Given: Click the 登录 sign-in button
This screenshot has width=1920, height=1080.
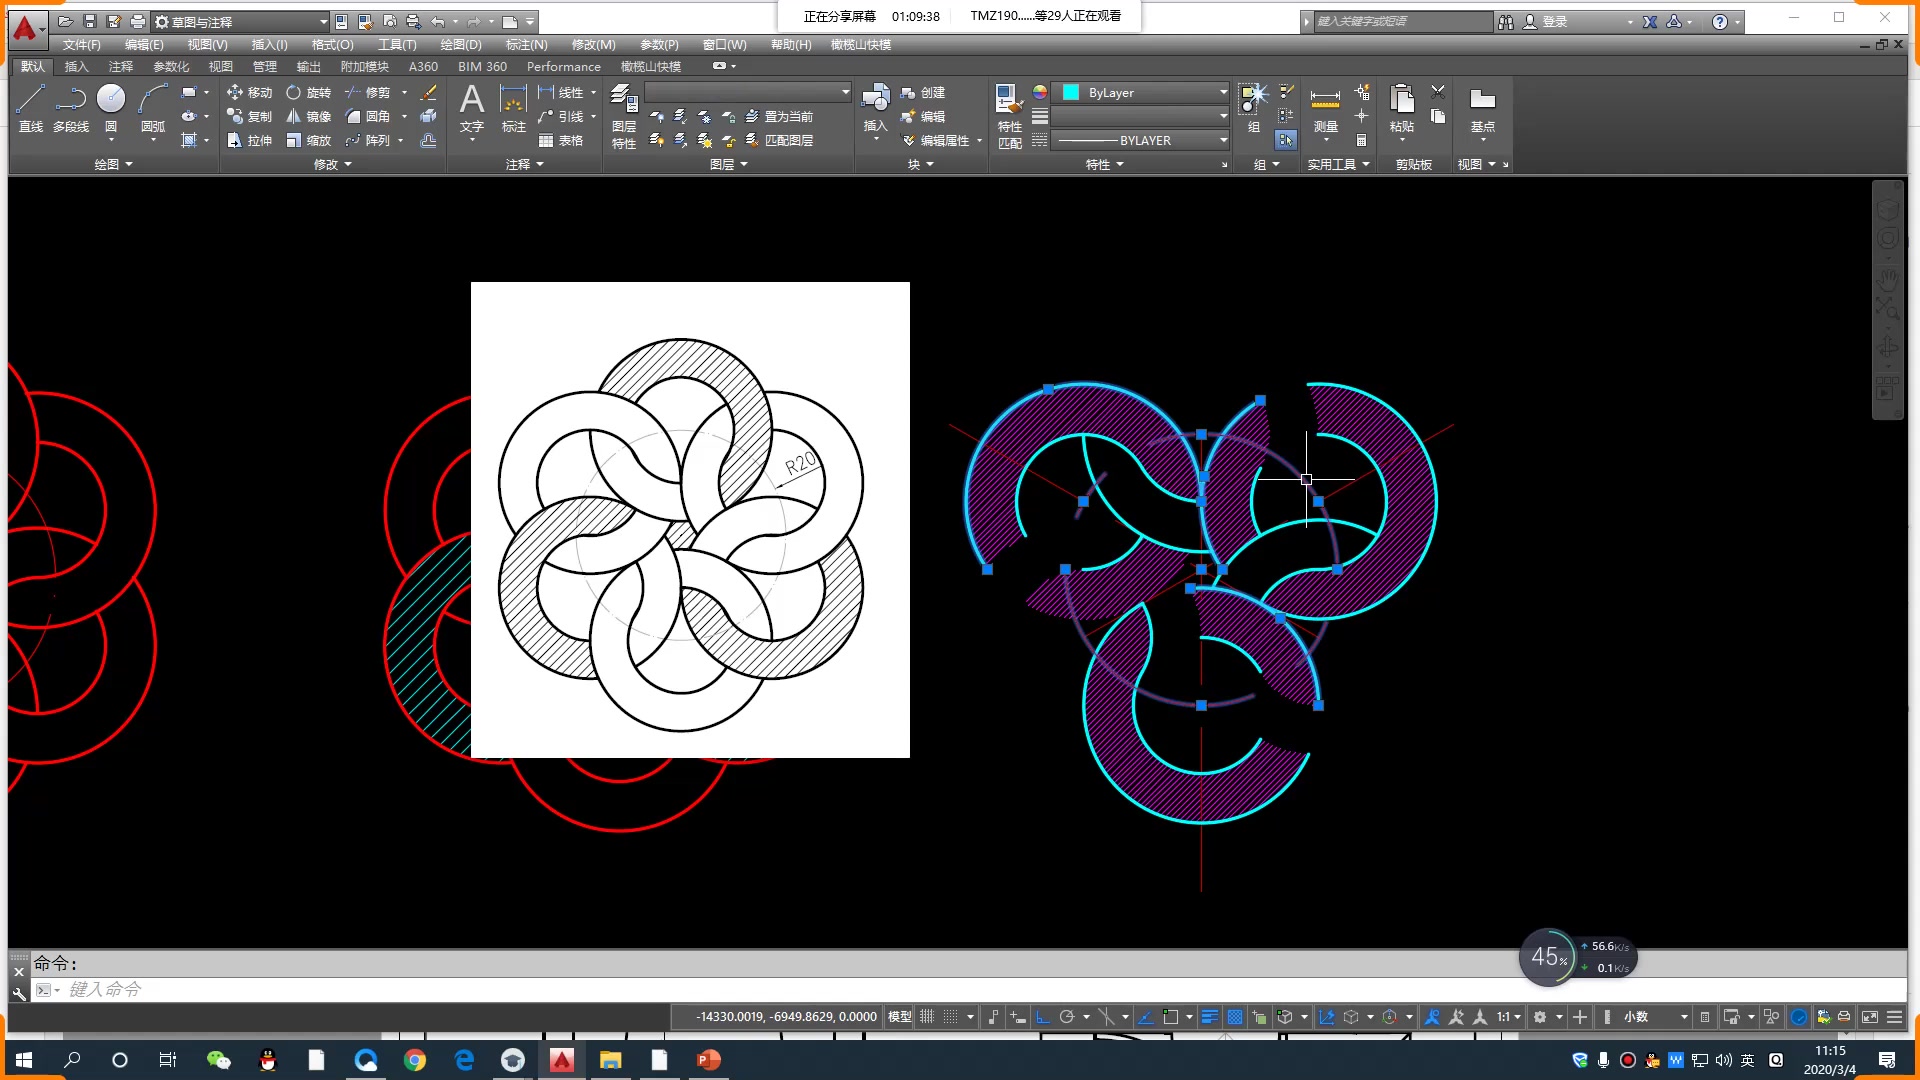Looking at the screenshot, I should 1554,21.
